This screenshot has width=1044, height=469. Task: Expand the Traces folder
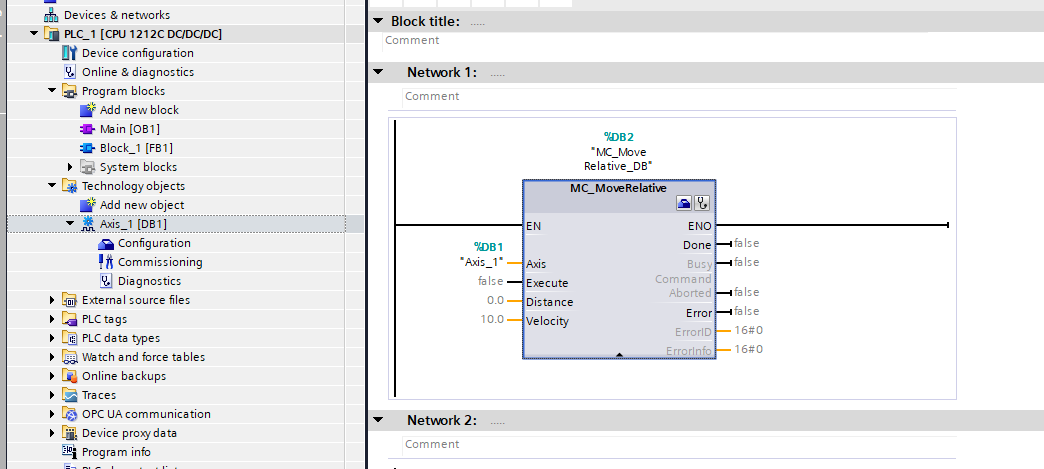[53, 395]
